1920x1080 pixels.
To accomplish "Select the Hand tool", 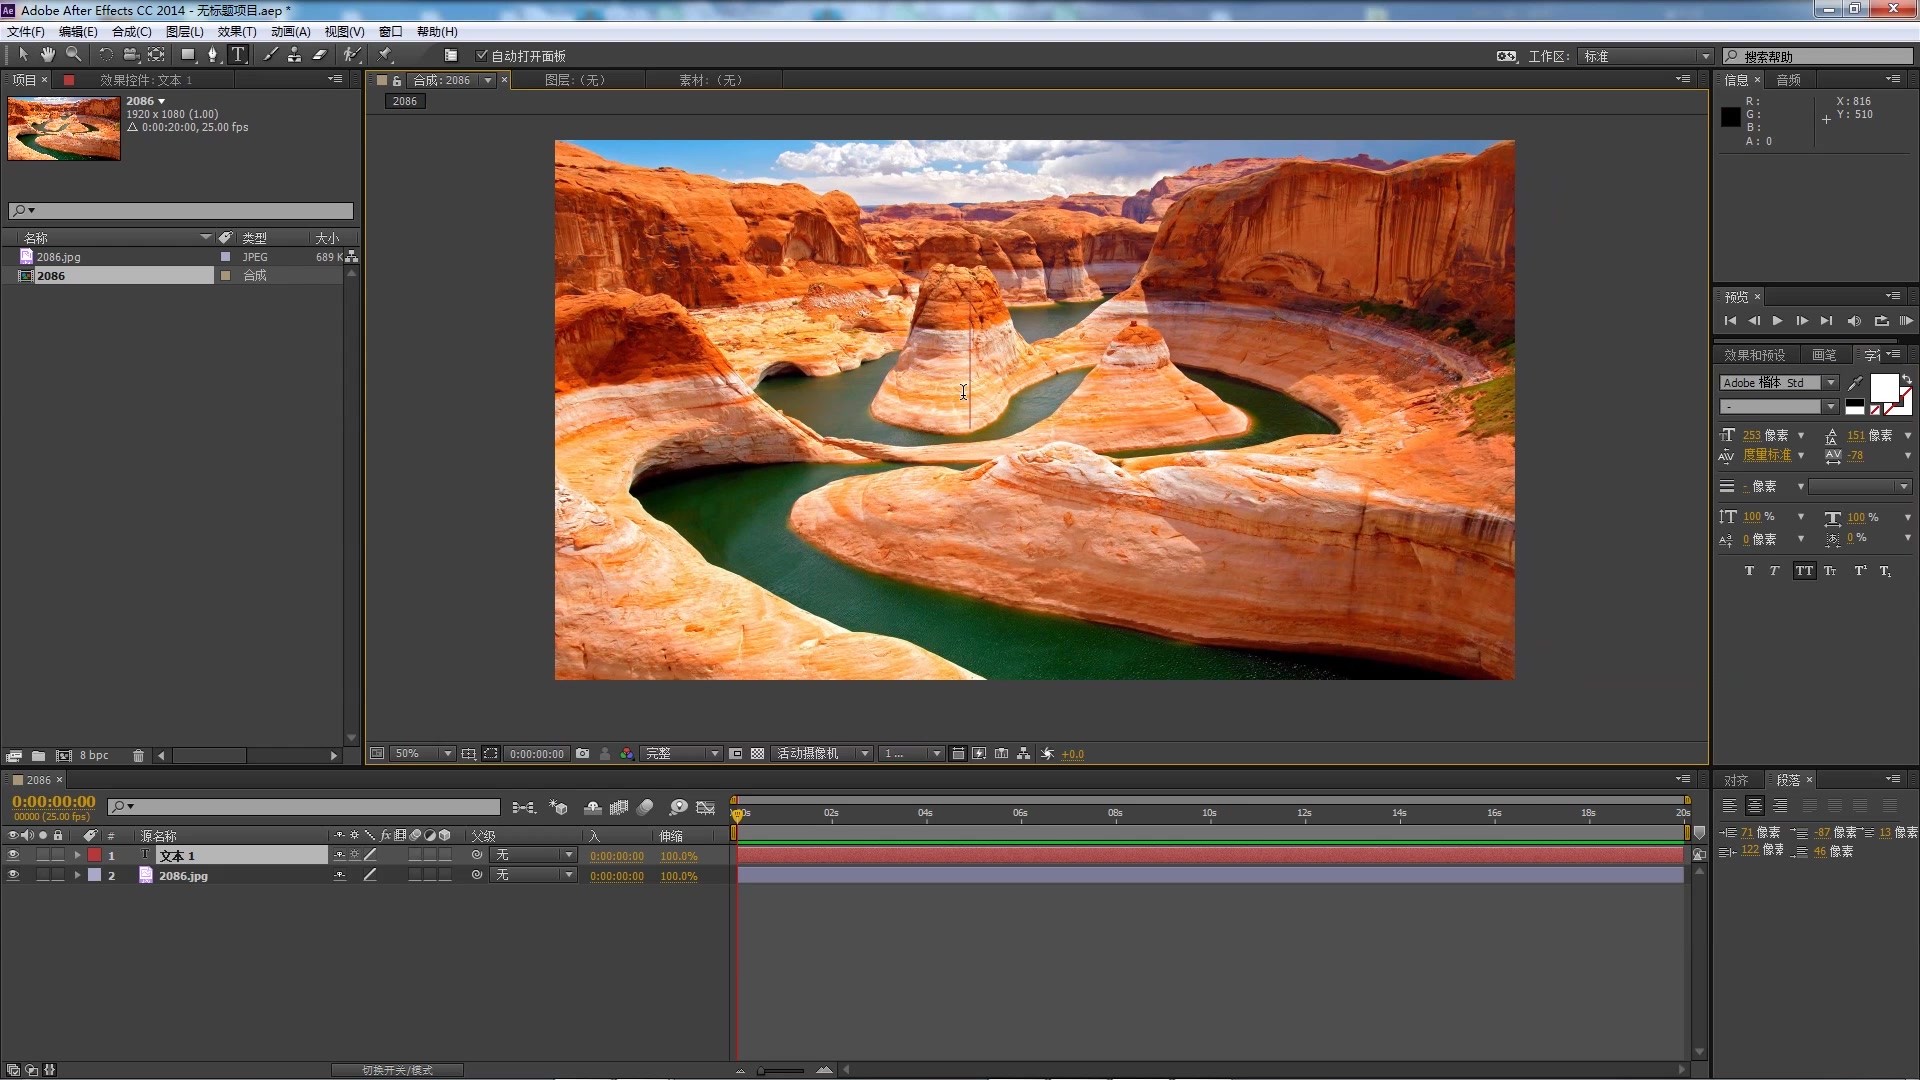I will [47, 55].
